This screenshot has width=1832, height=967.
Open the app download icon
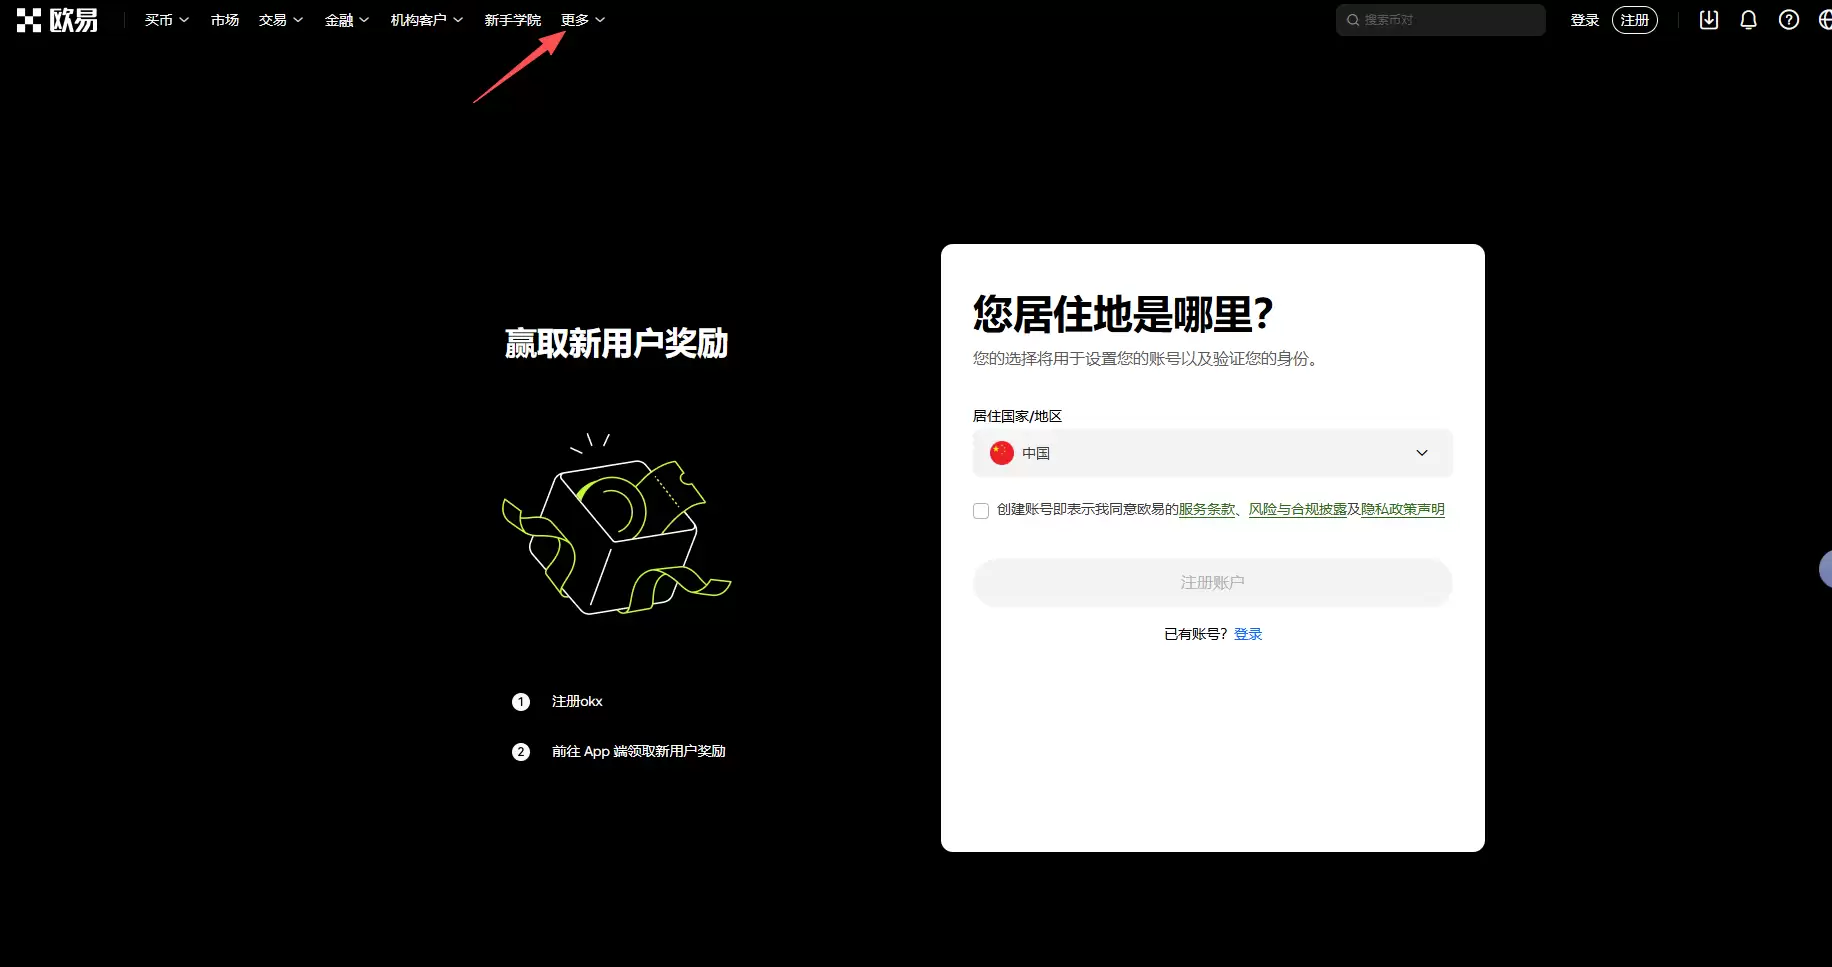coord(1708,20)
